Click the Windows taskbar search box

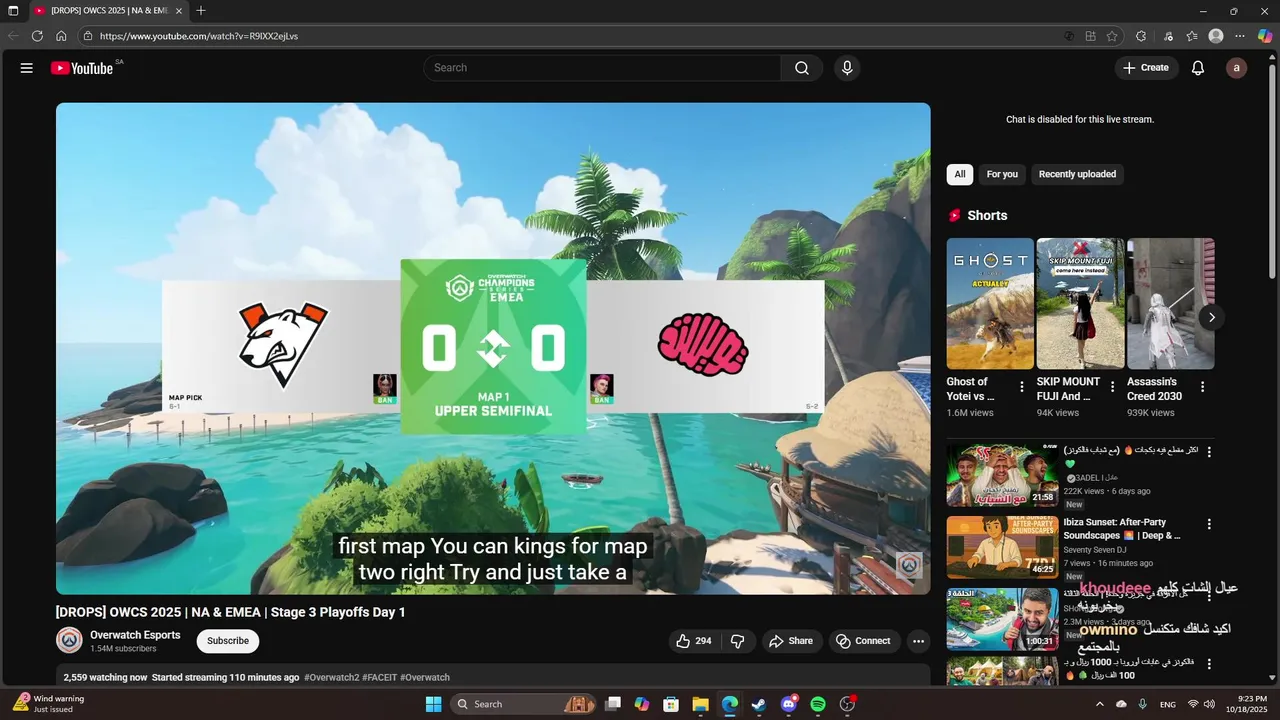[522, 704]
